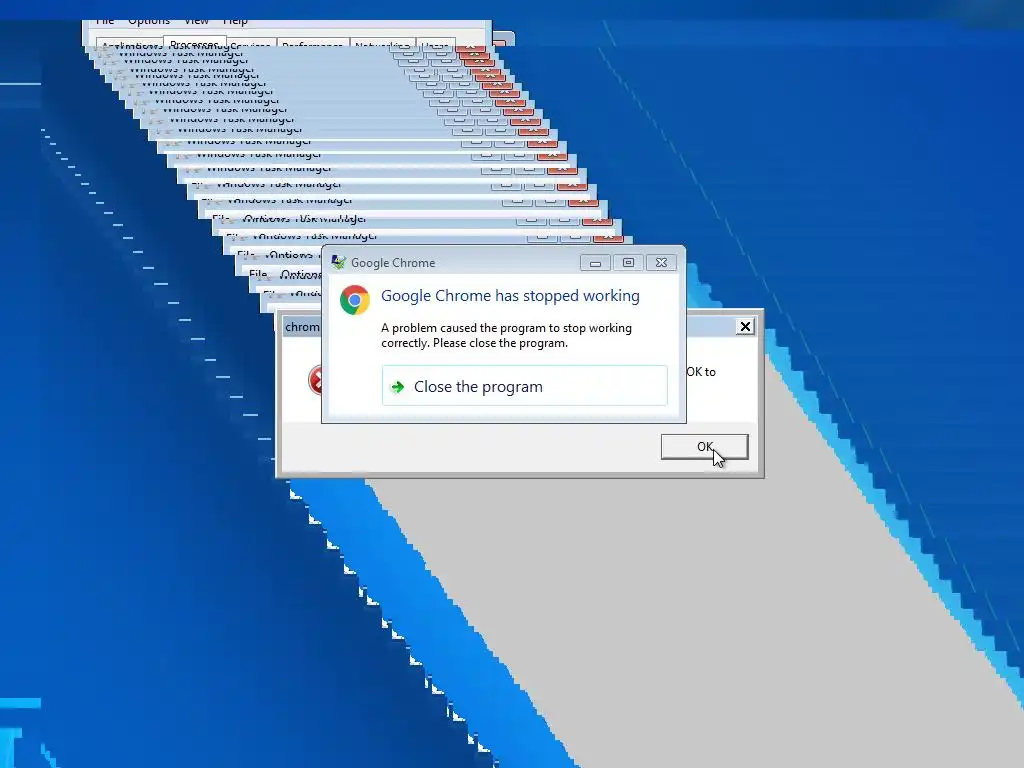Click the 'chrom' message box title text

coord(302,327)
